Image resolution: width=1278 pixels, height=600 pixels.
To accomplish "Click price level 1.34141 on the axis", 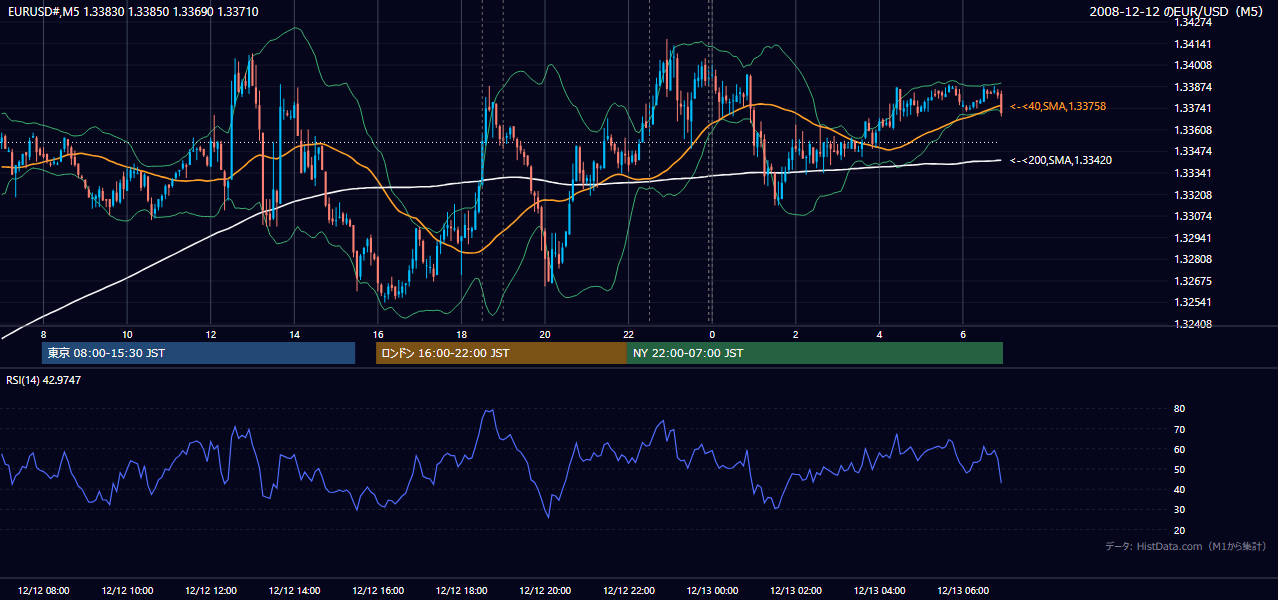I will [x=1194, y=44].
